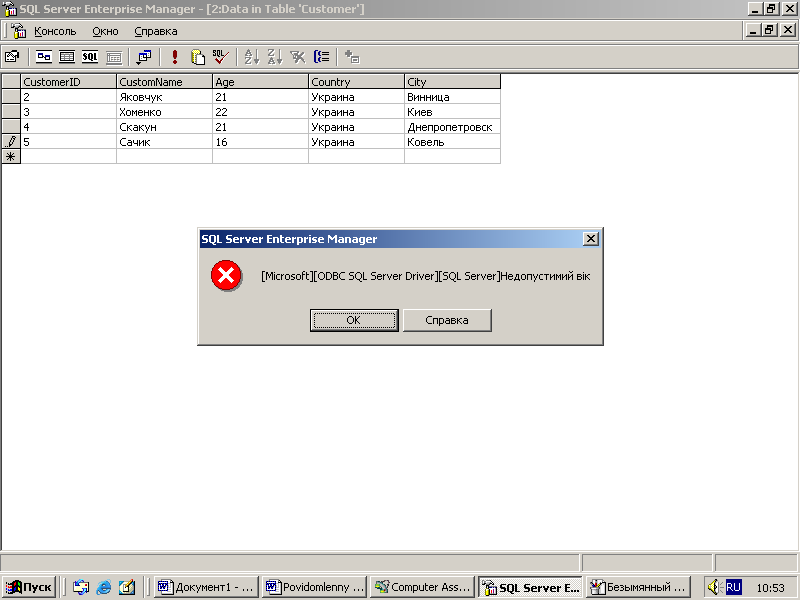Image resolution: width=800 pixels, height=600 pixels.
Task: Click the city cell Киев
Action: point(452,112)
